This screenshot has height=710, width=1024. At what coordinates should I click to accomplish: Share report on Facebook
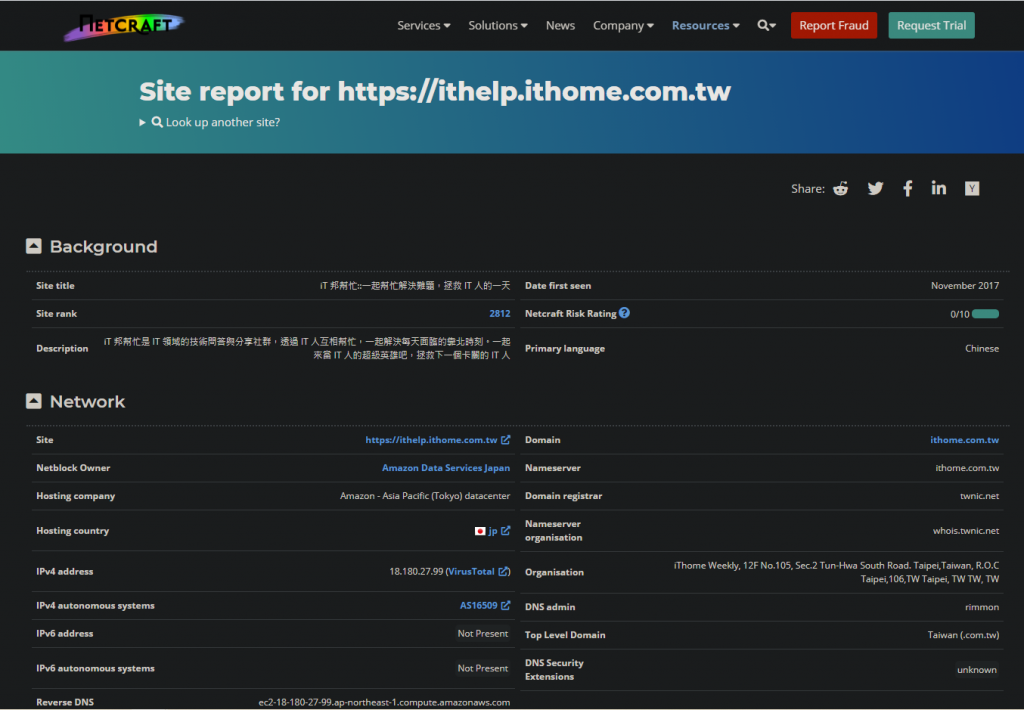click(x=908, y=189)
